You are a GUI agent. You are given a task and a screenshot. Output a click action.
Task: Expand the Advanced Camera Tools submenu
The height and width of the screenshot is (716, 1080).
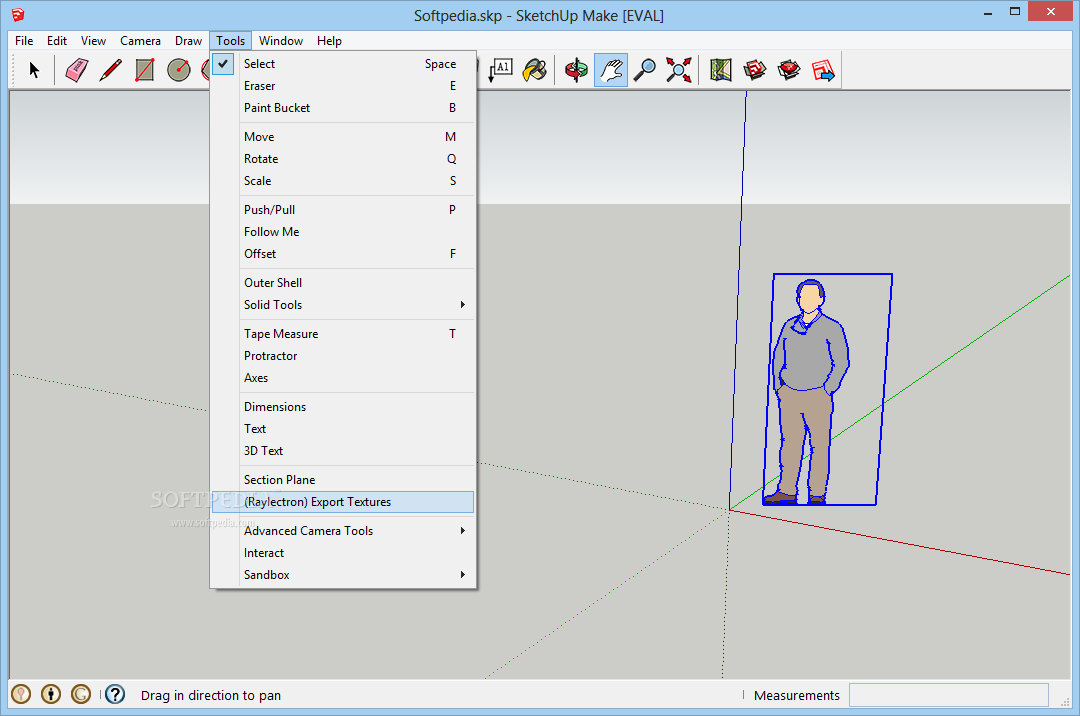[x=343, y=531]
